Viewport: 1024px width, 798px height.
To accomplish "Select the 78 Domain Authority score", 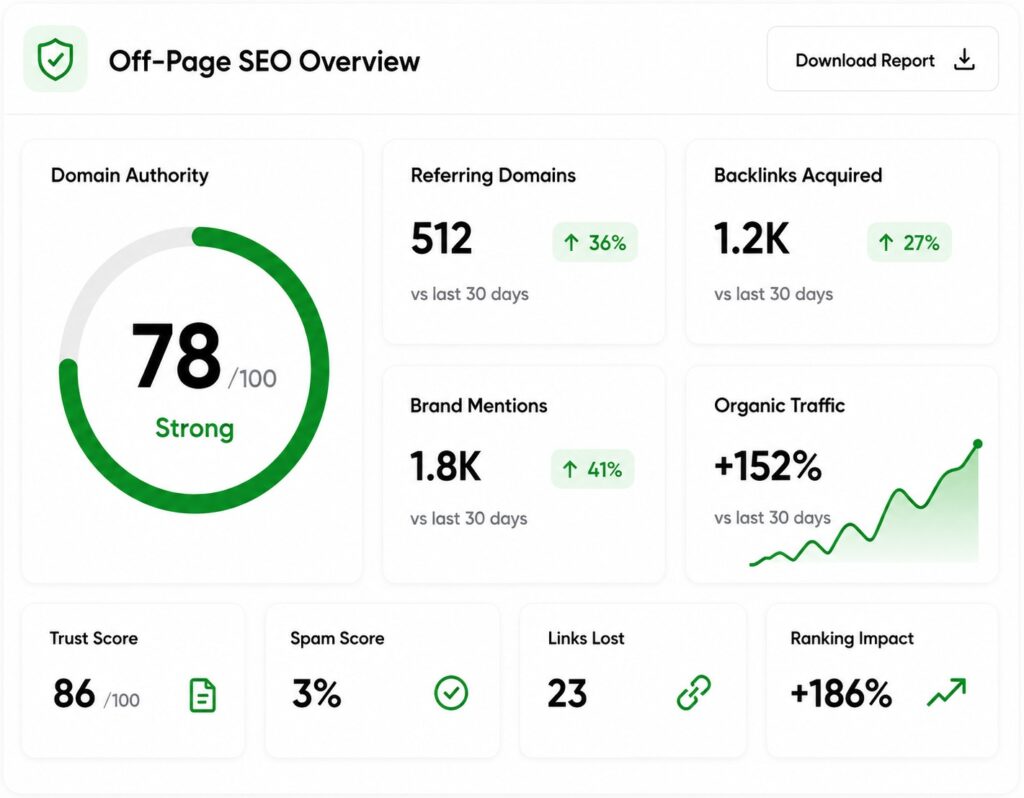I will 176,356.
